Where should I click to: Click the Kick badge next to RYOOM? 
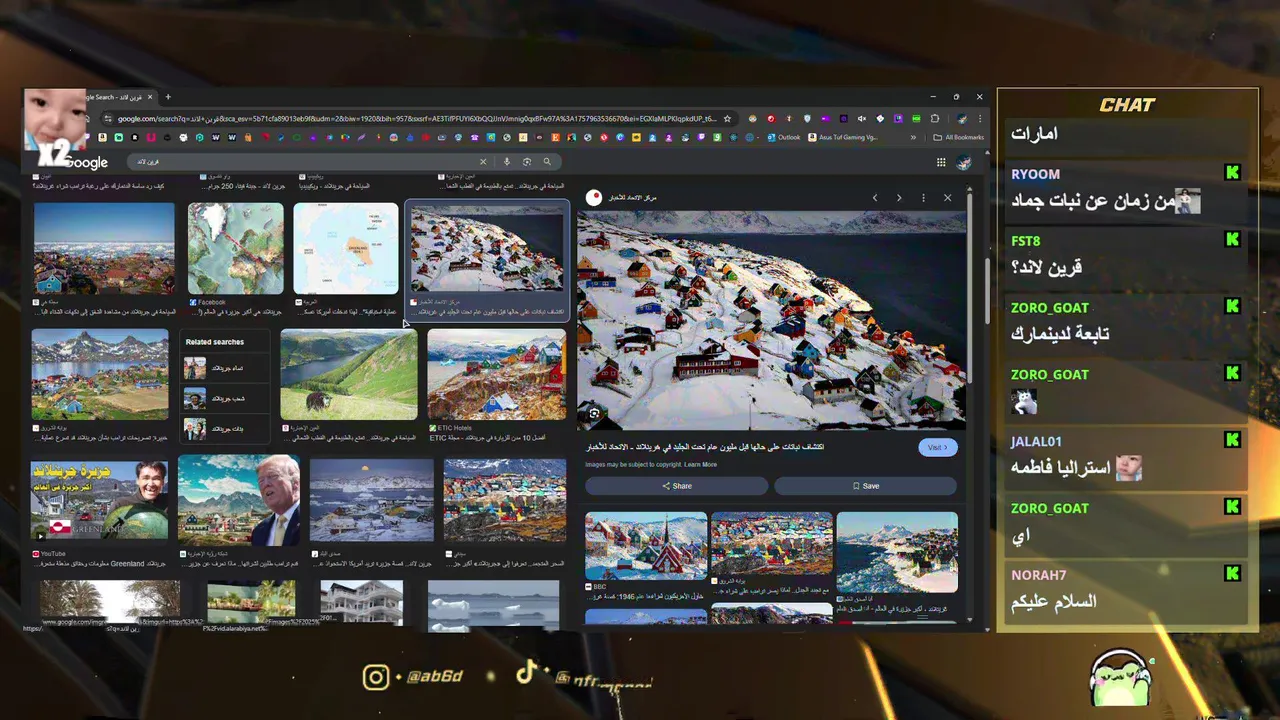tap(1232, 173)
